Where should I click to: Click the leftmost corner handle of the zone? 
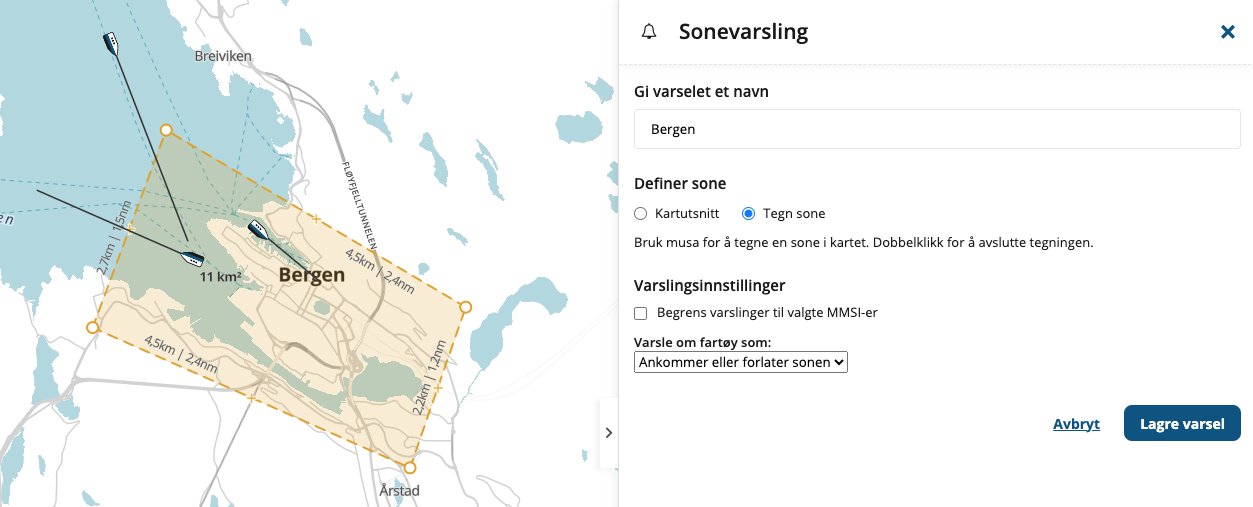(92, 327)
